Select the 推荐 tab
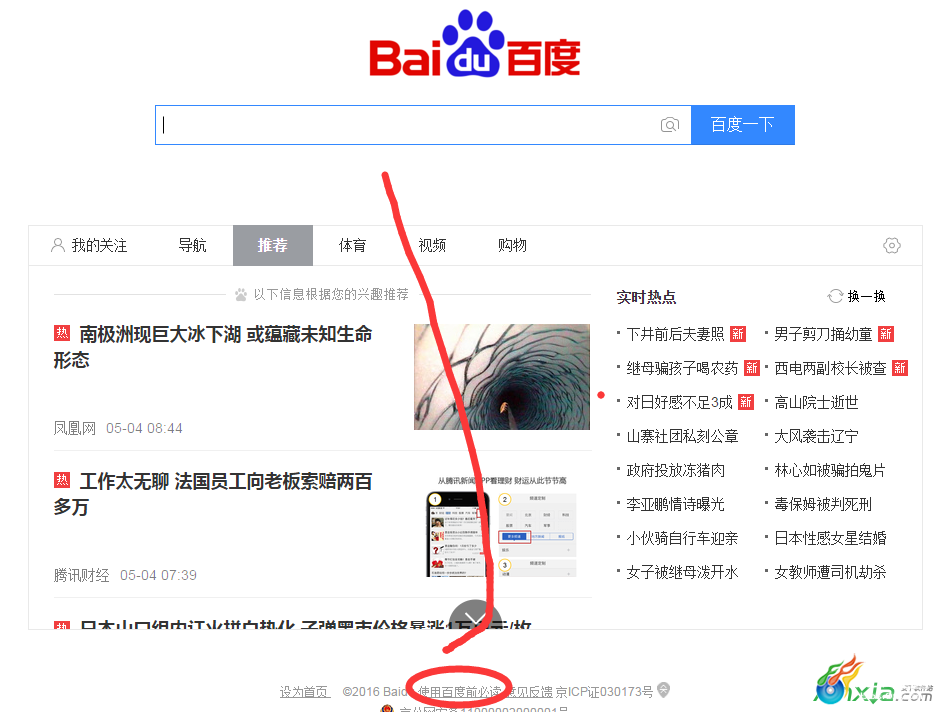The height and width of the screenshot is (712, 940). (x=273, y=245)
